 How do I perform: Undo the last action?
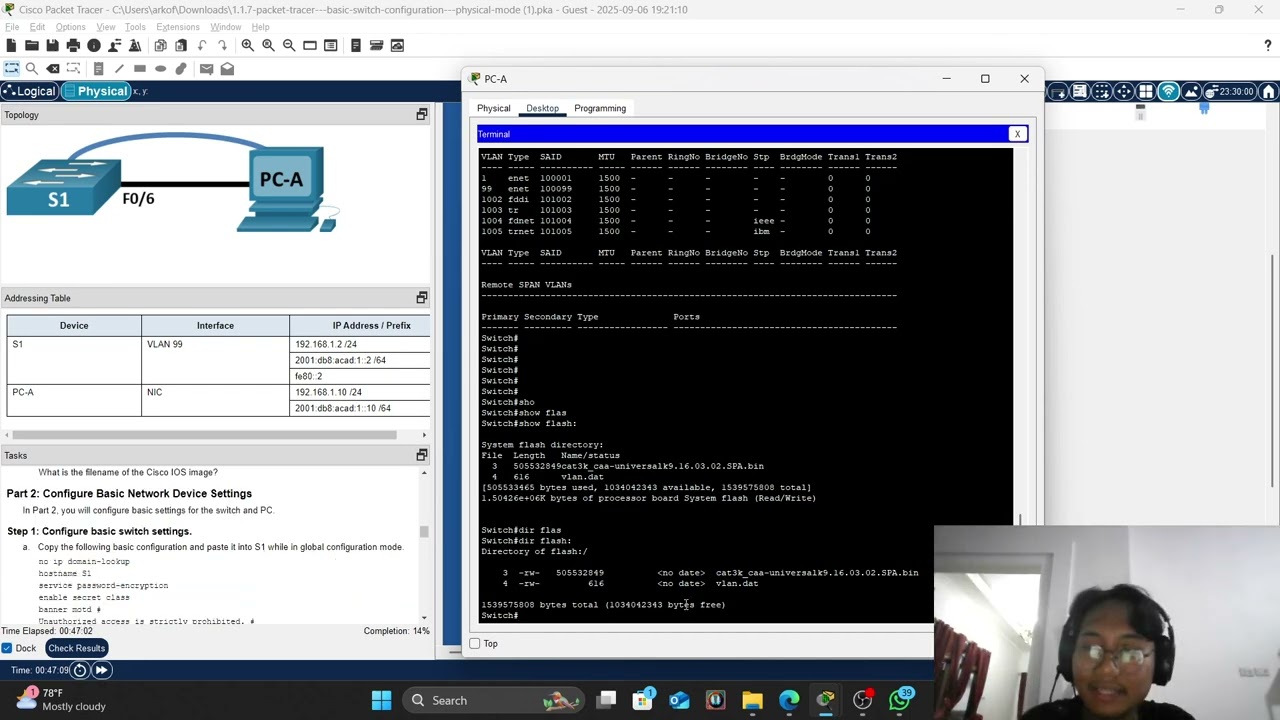click(202, 45)
